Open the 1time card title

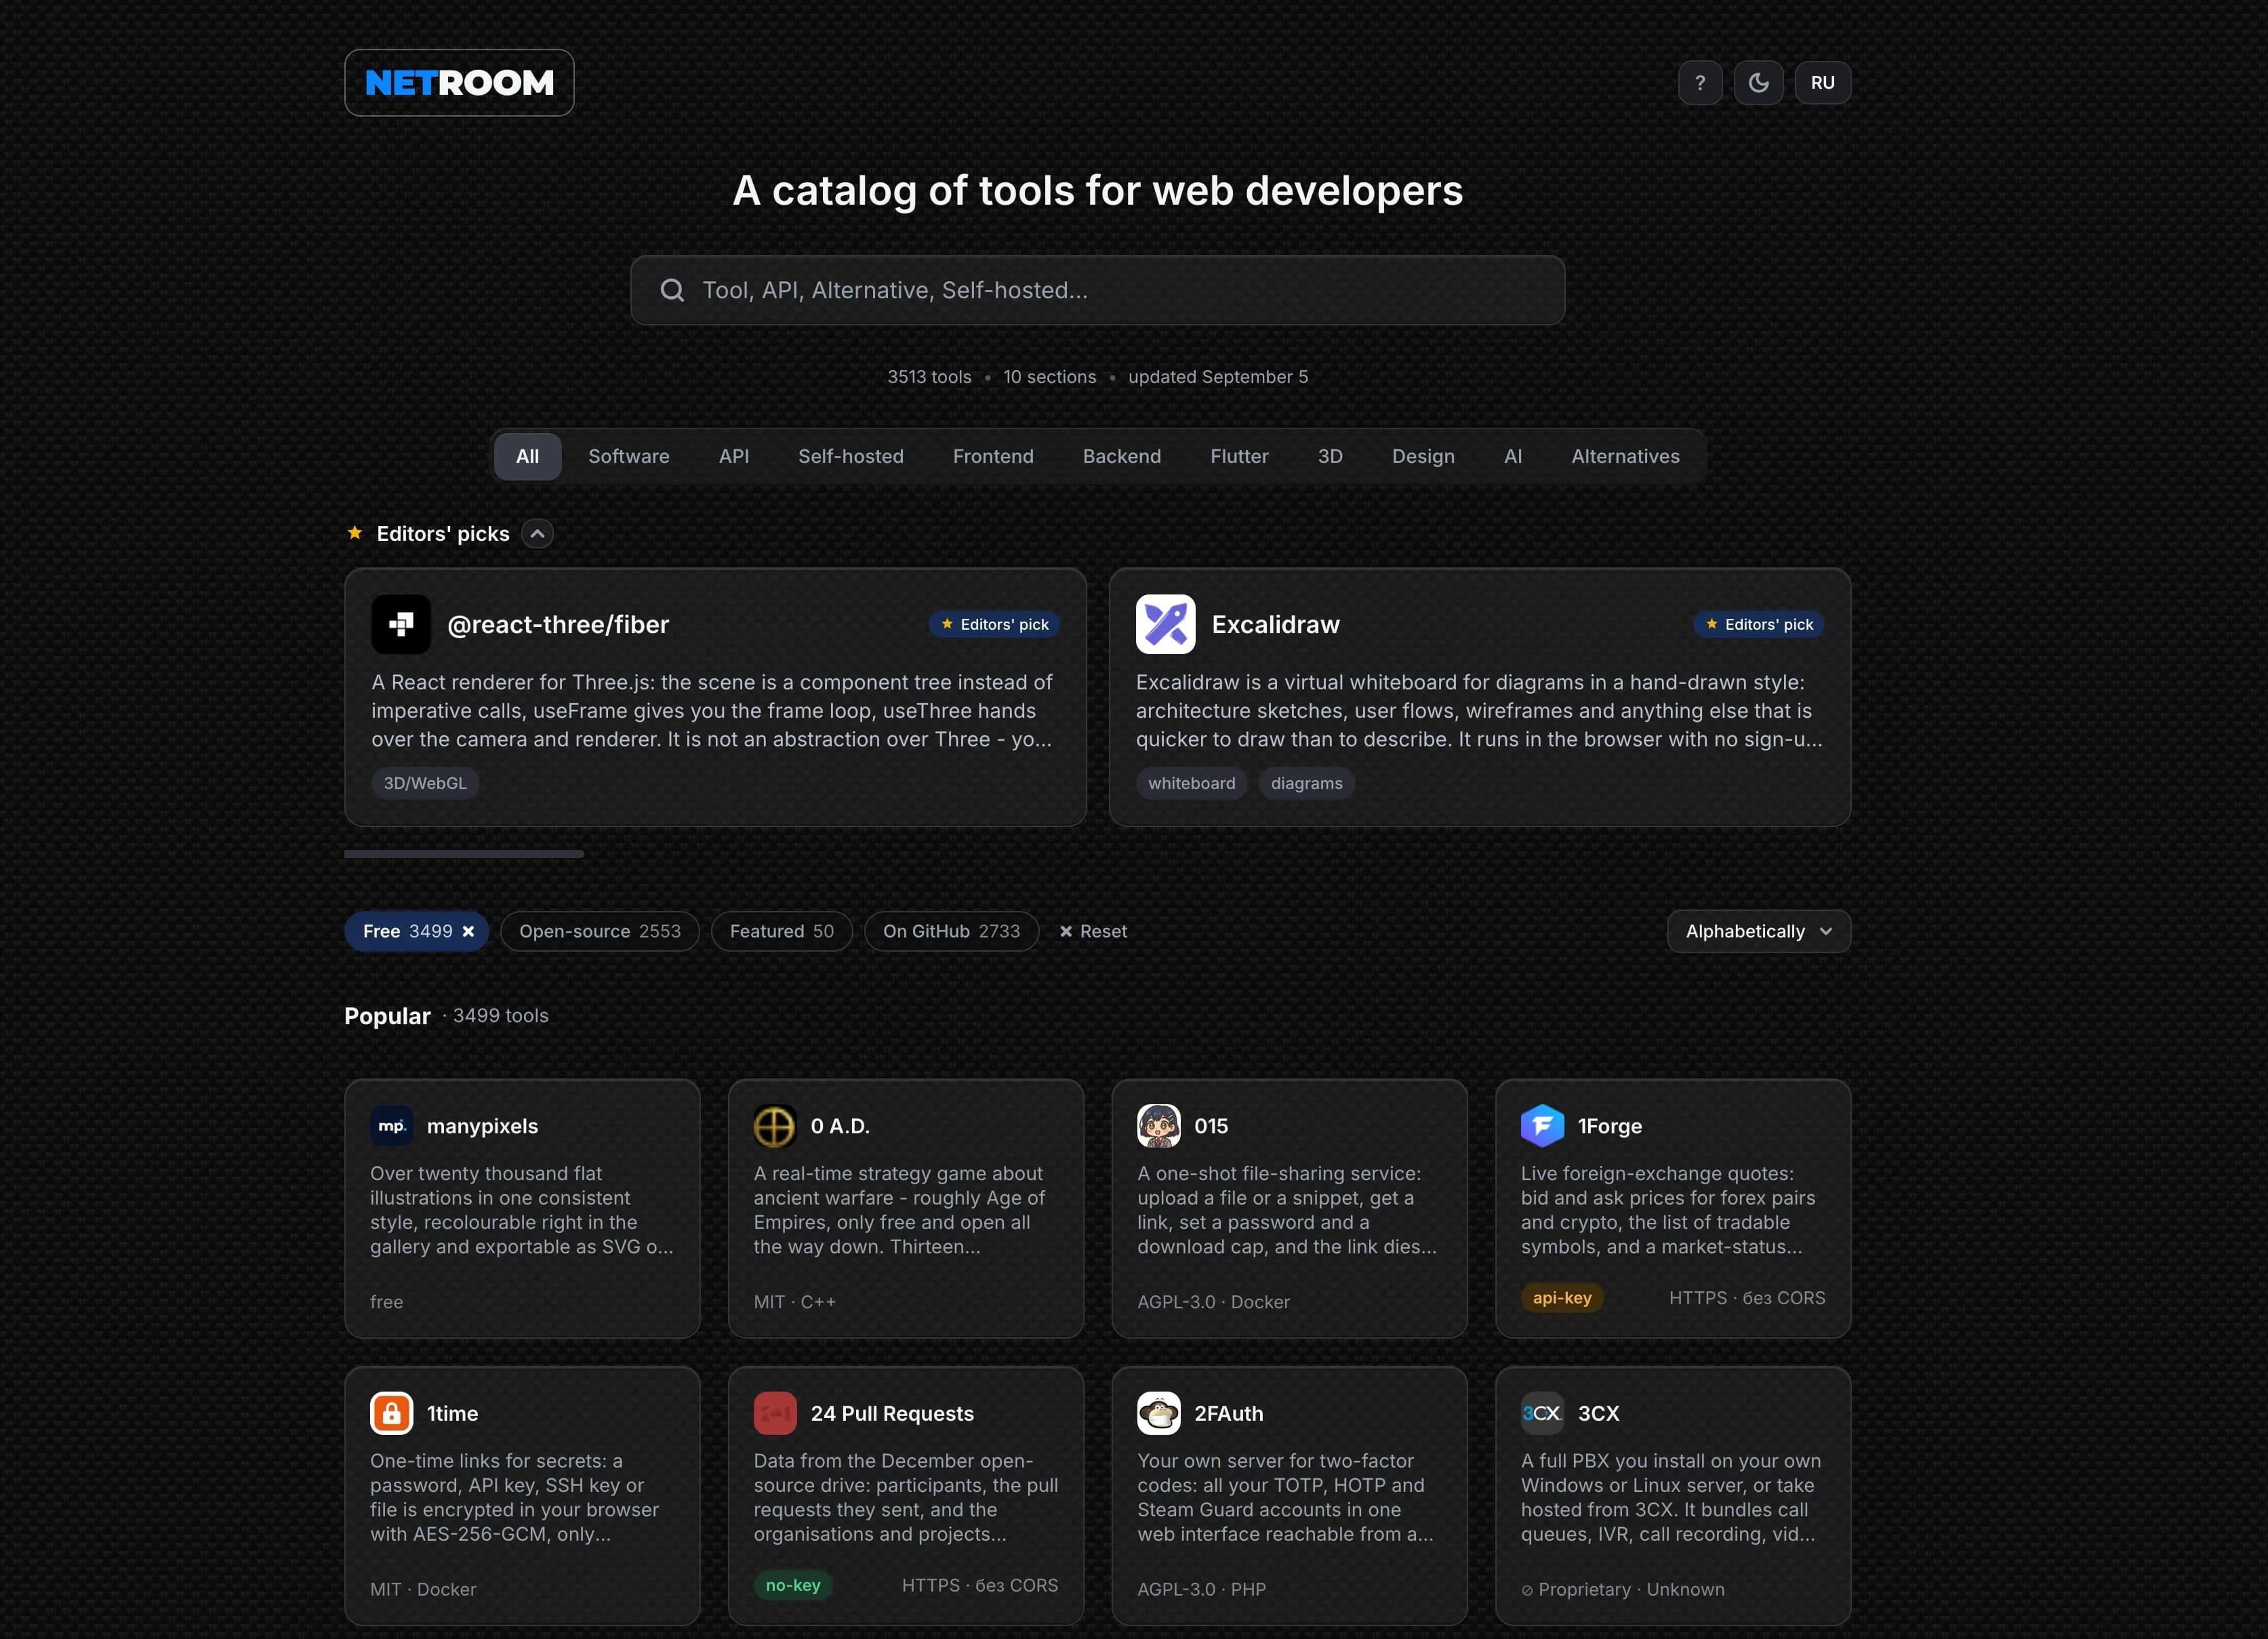[x=452, y=1413]
